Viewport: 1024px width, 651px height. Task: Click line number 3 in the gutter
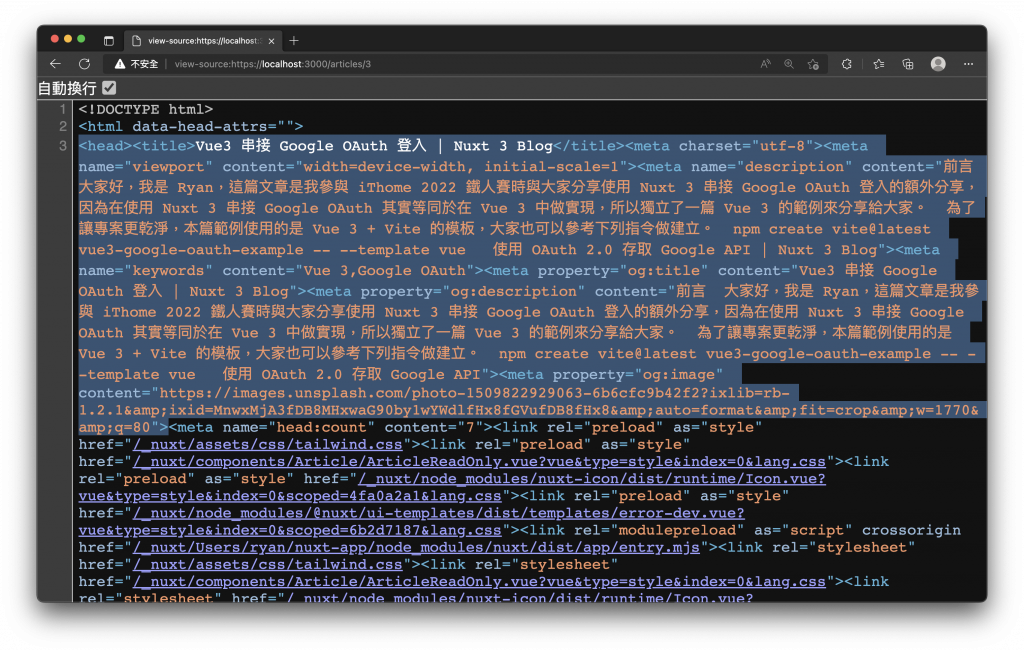point(63,146)
